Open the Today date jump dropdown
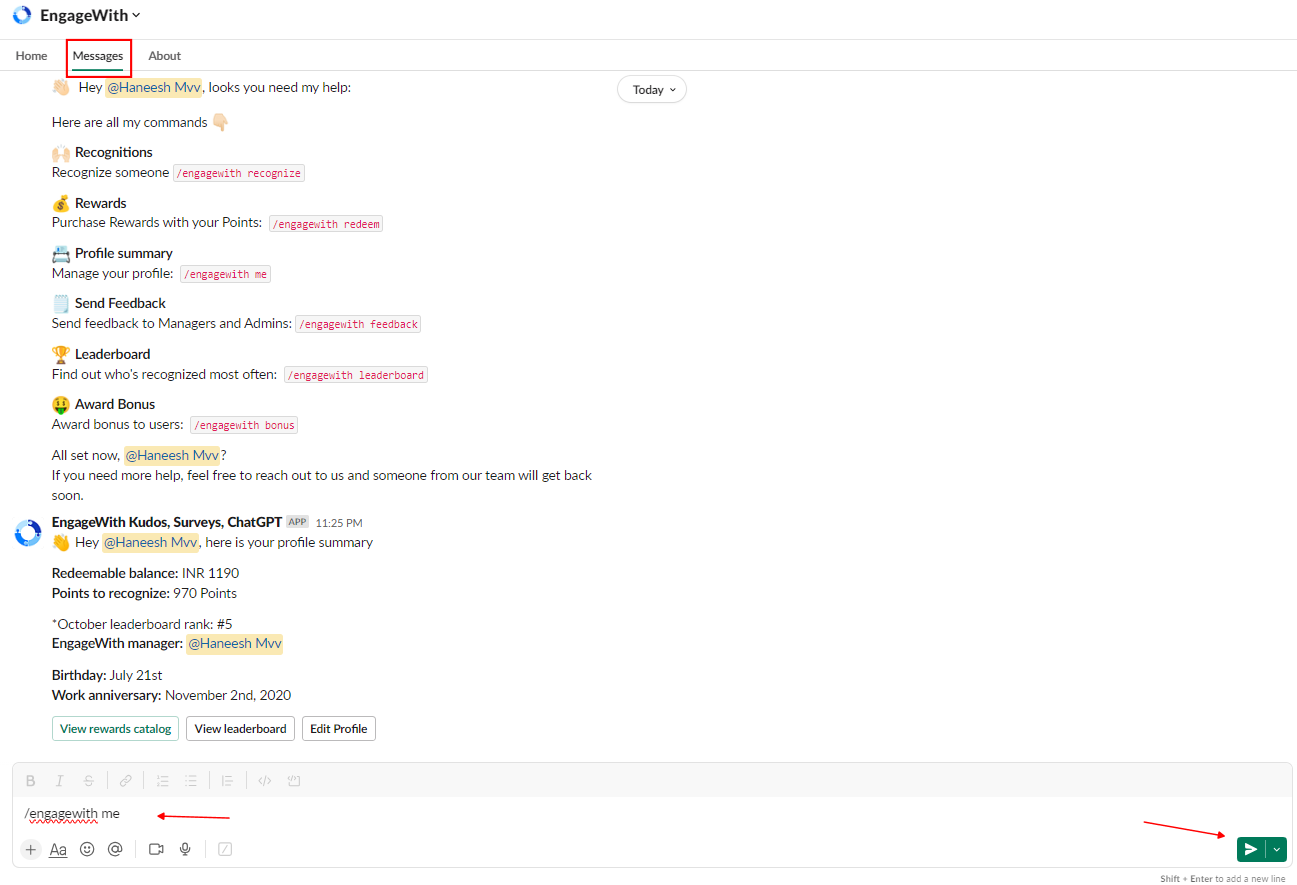Image resolution: width=1297 pixels, height=885 pixels. tap(652, 90)
